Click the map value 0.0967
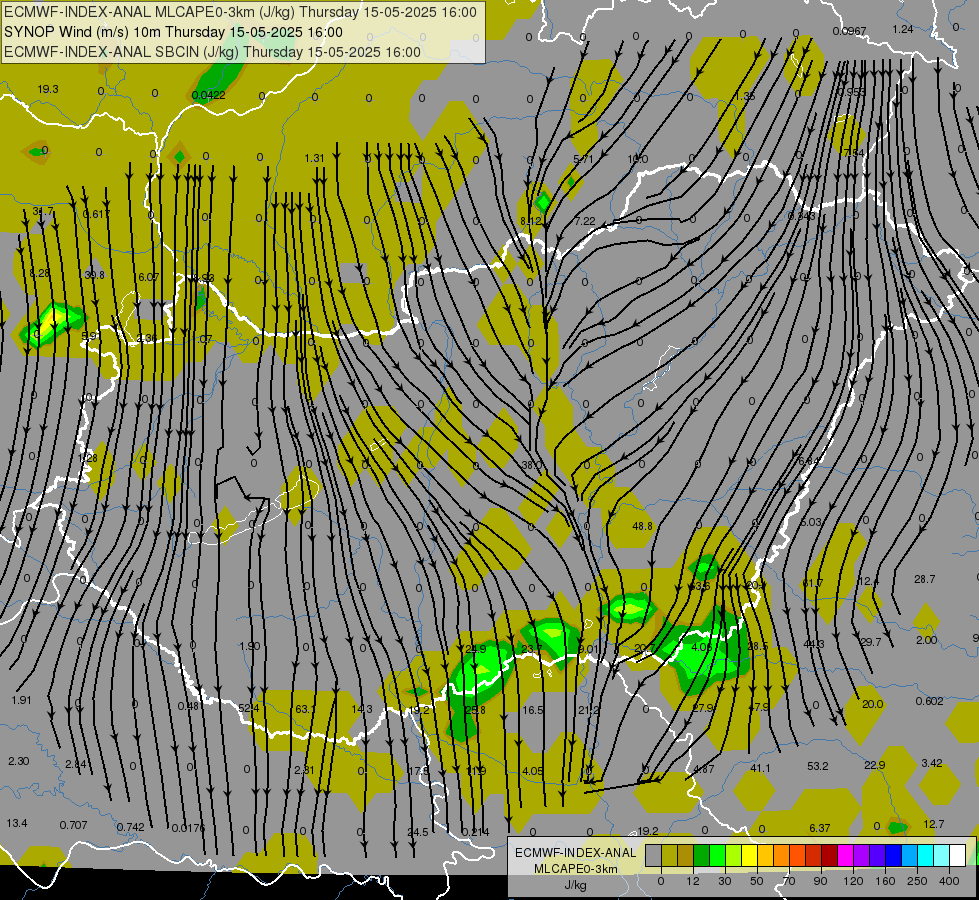979x900 pixels. (849, 31)
